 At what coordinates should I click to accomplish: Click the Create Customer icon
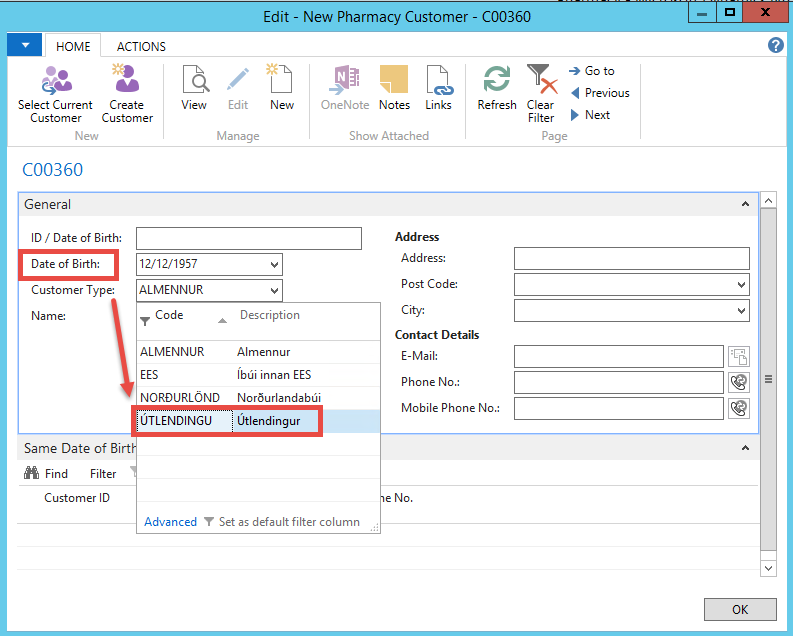[x=127, y=80]
